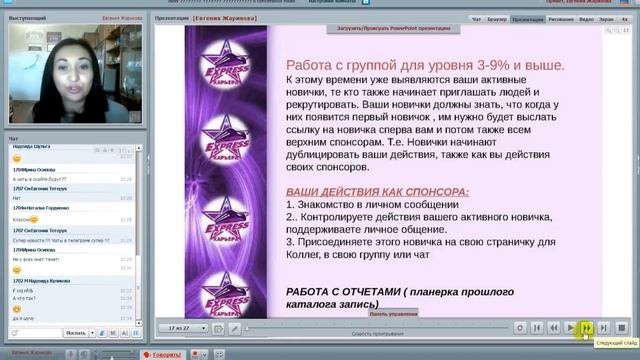Screen dimensions: 640x360
Task: Go to the next slide
Action: coord(587,328)
